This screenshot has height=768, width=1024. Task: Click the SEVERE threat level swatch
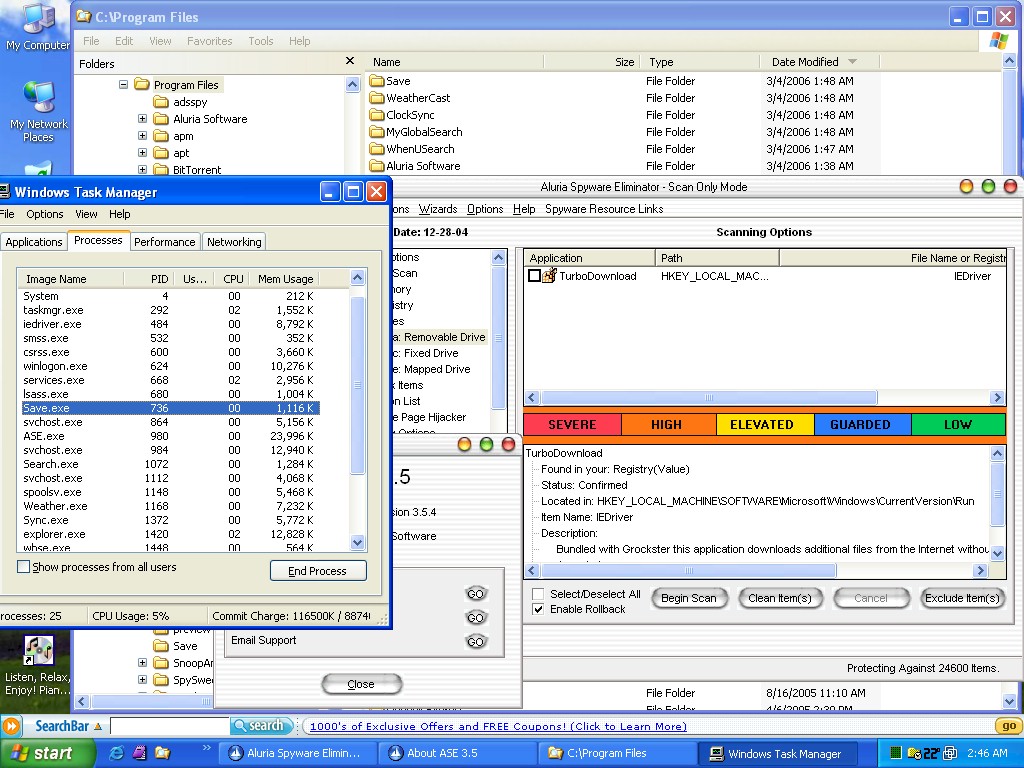(x=572, y=424)
